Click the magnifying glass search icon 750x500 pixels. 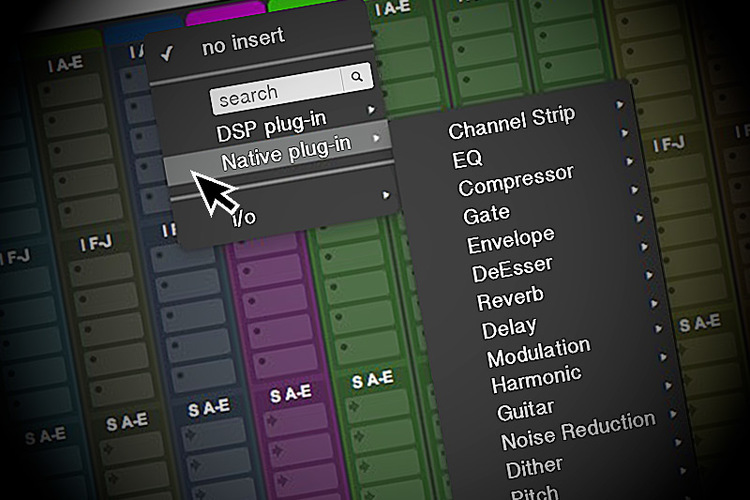tap(357, 77)
